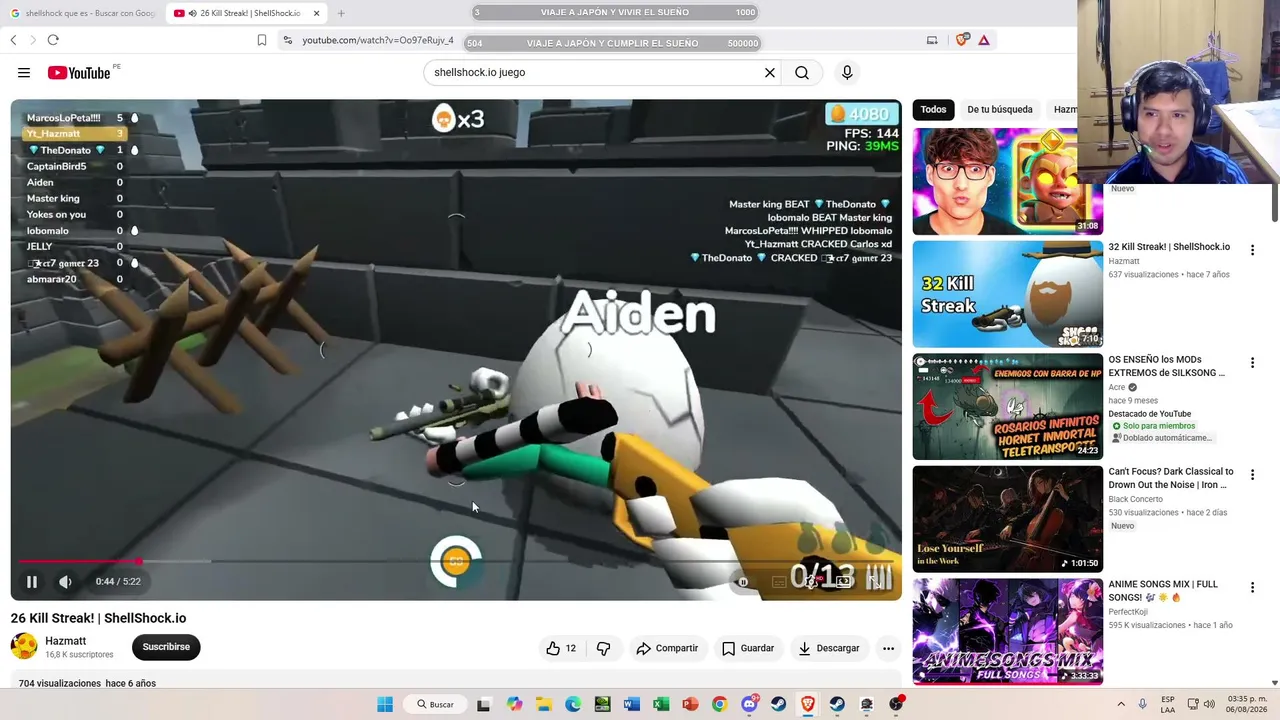Open video settings gear in the player
Viewport: 1280px width, 720px height.
(812, 582)
